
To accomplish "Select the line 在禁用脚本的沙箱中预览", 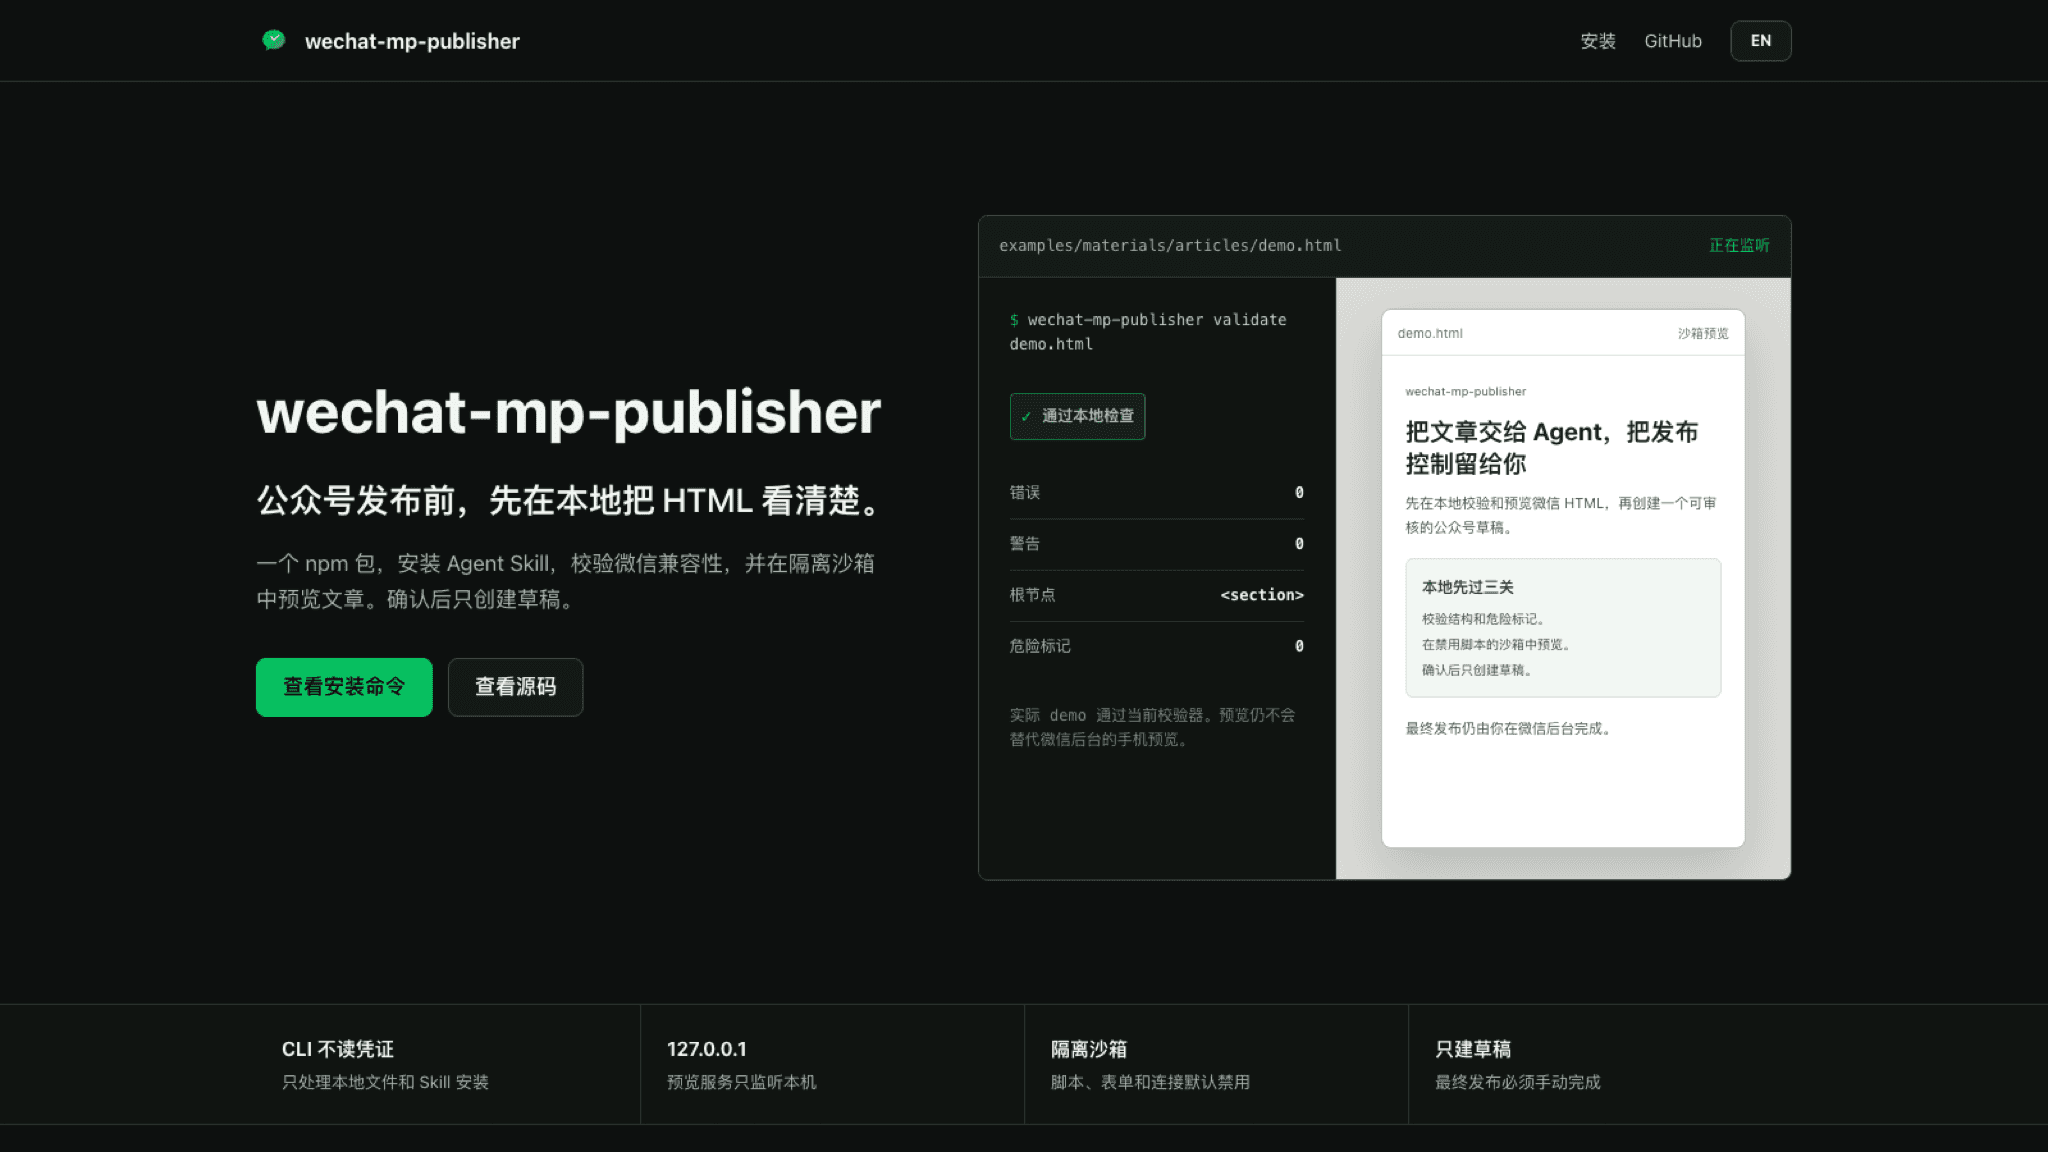I will (x=1497, y=645).
